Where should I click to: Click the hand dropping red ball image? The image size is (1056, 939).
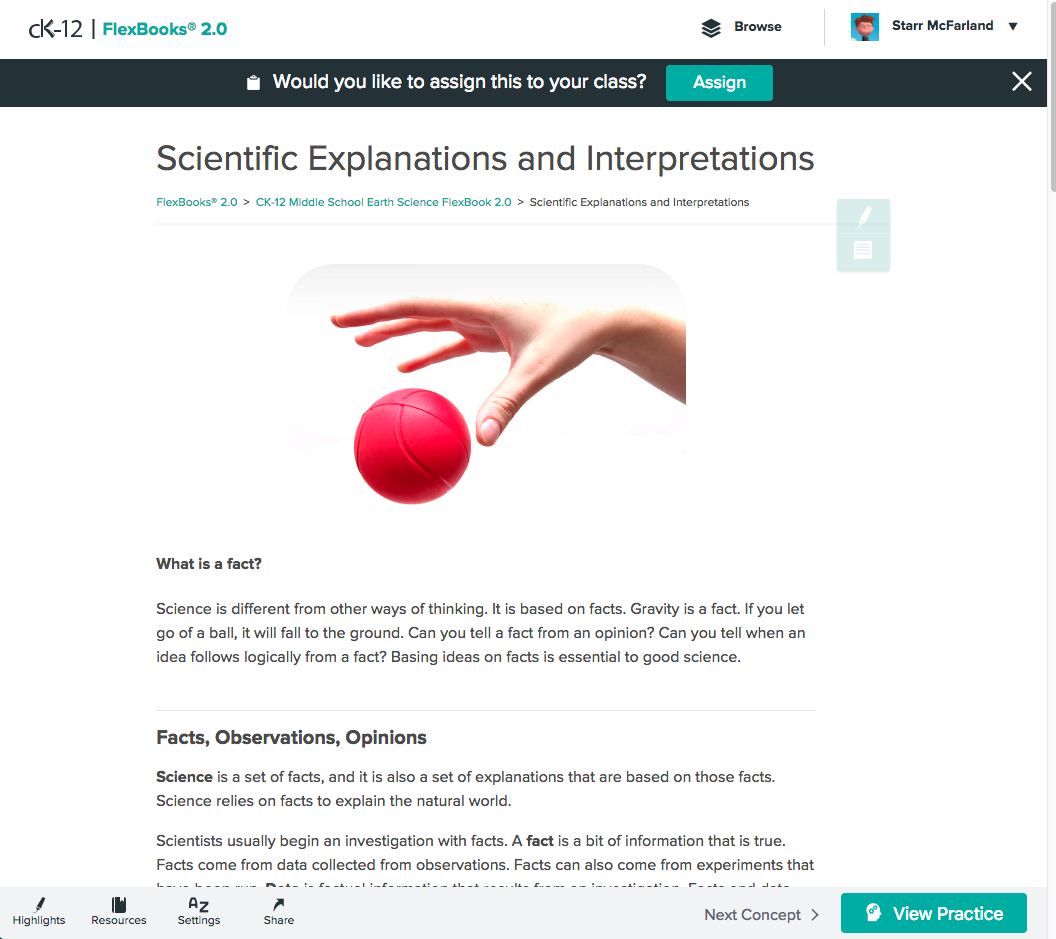[x=487, y=385]
